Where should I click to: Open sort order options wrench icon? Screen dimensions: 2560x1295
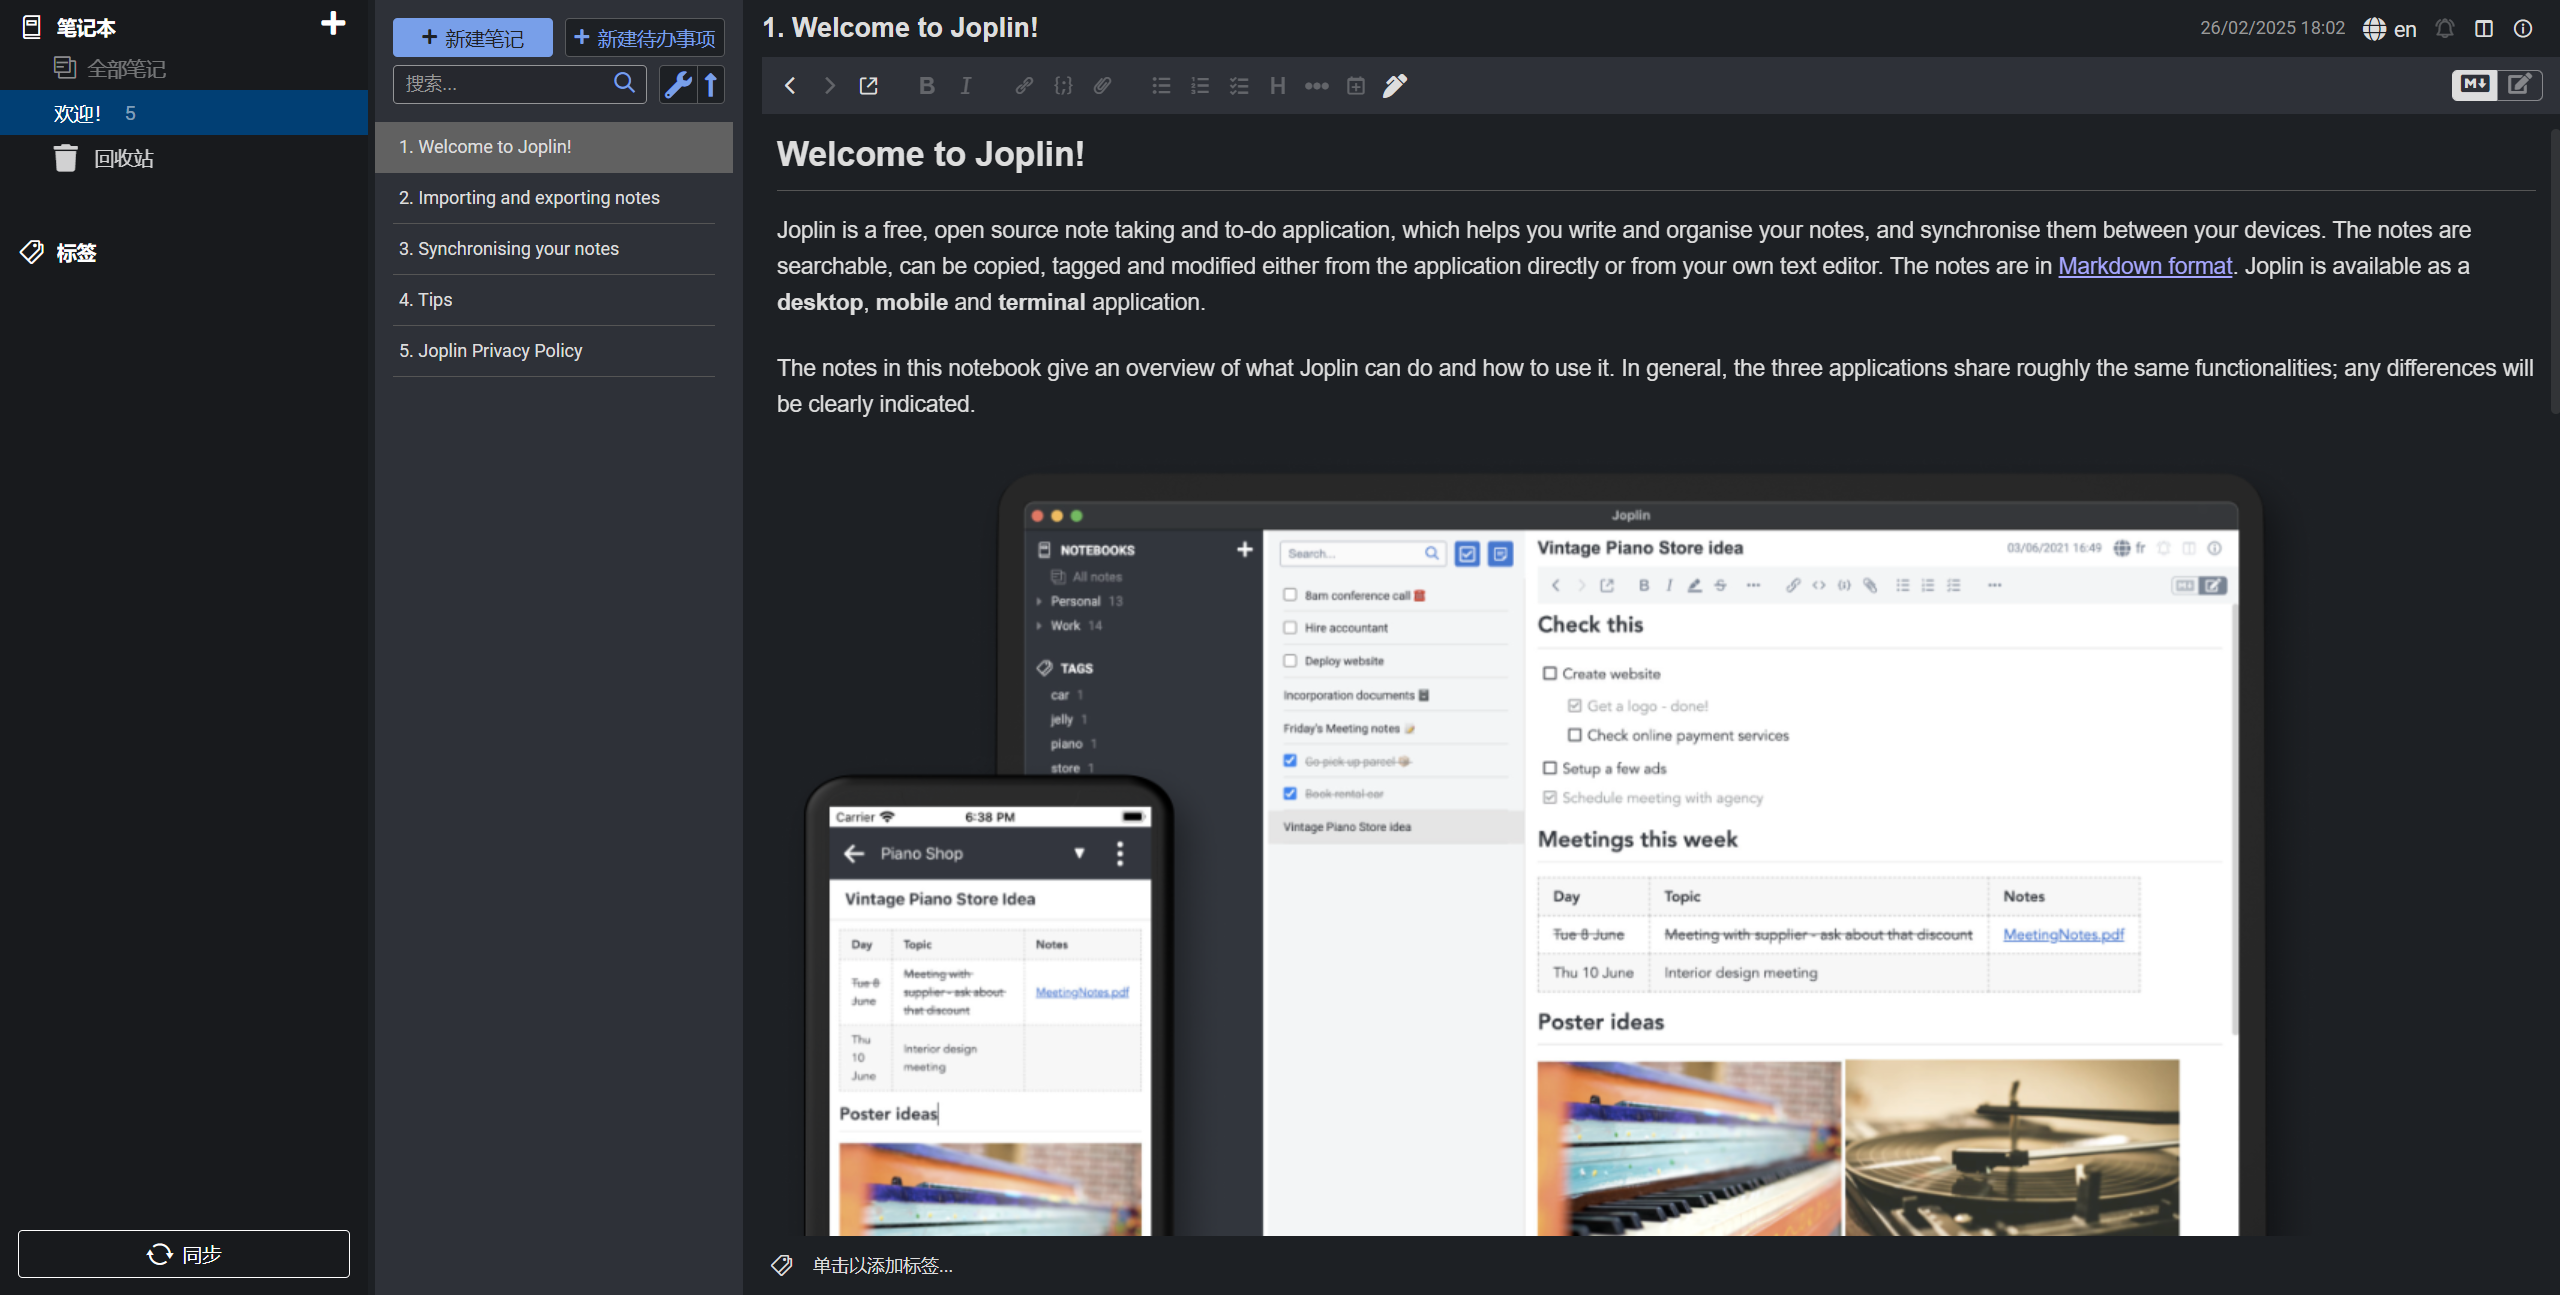coord(678,84)
